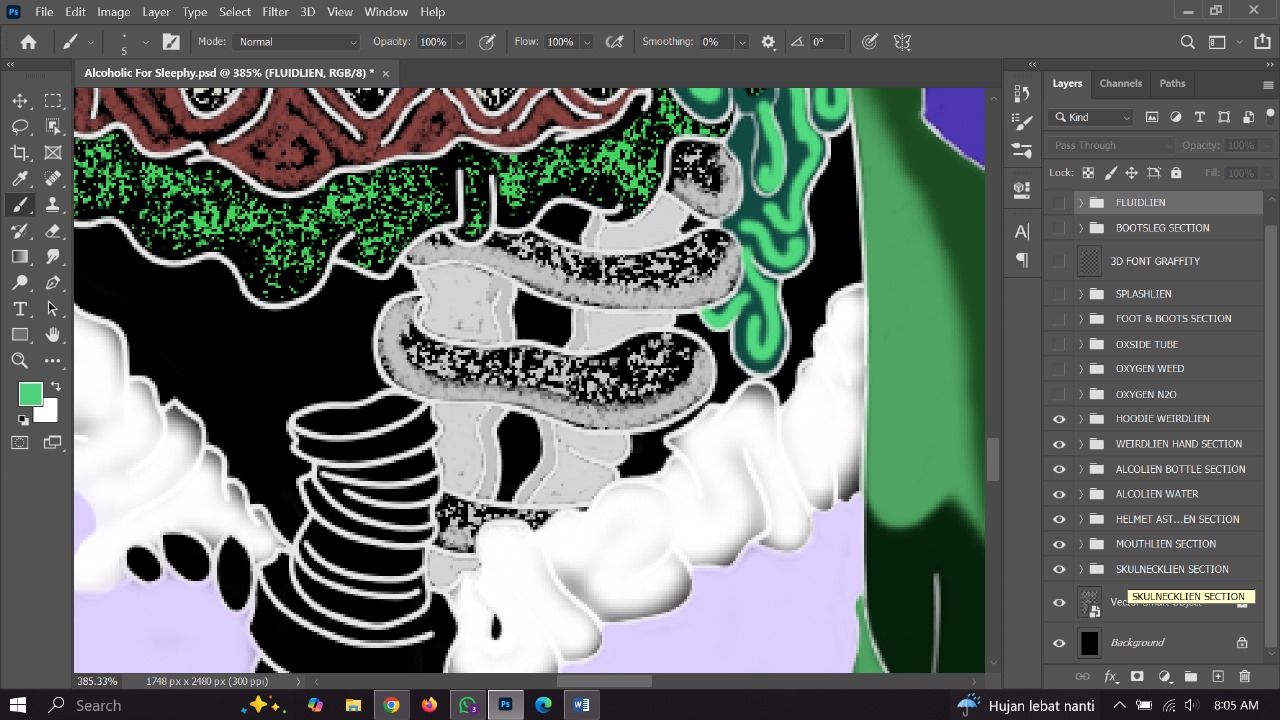Open the Filter menu

[x=275, y=11]
